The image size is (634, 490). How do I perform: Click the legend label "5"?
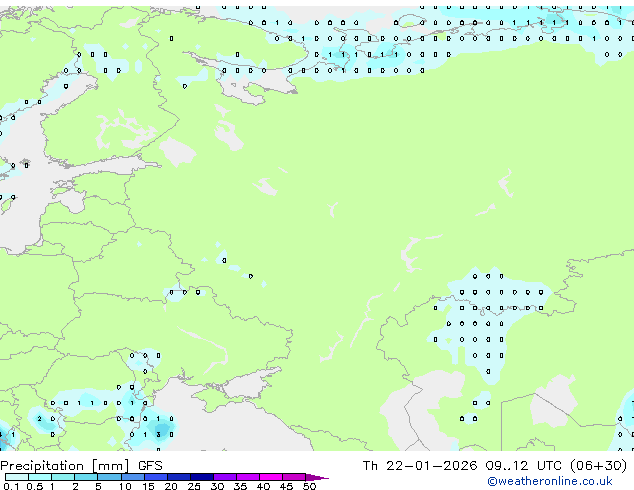[98, 486]
